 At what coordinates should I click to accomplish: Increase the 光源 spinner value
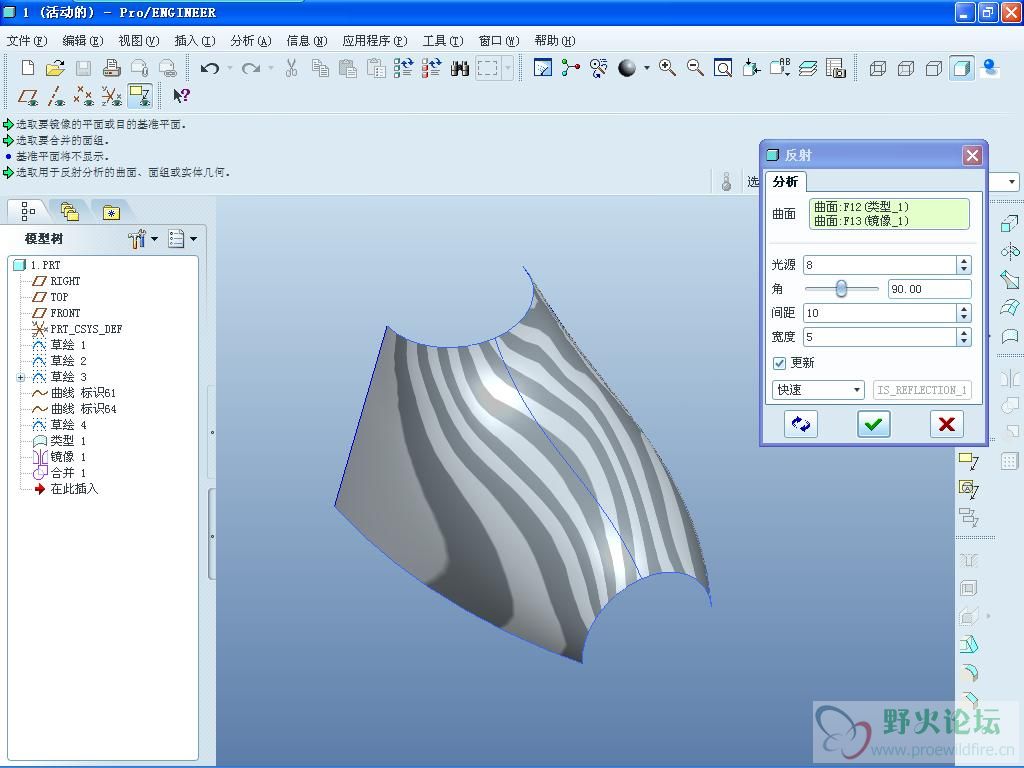coord(964,261)
